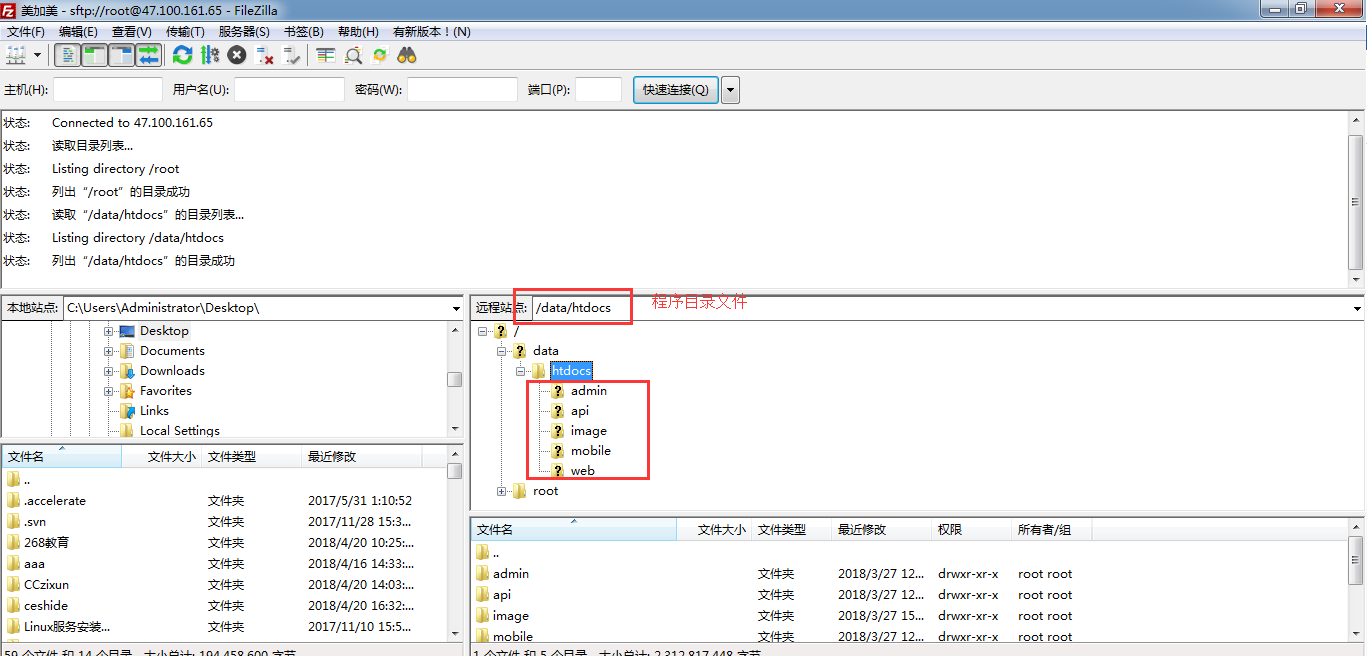This screenshot has width=1367, height=656.
Task: Select Local Settings in the local tree
Action: point(180,431)
